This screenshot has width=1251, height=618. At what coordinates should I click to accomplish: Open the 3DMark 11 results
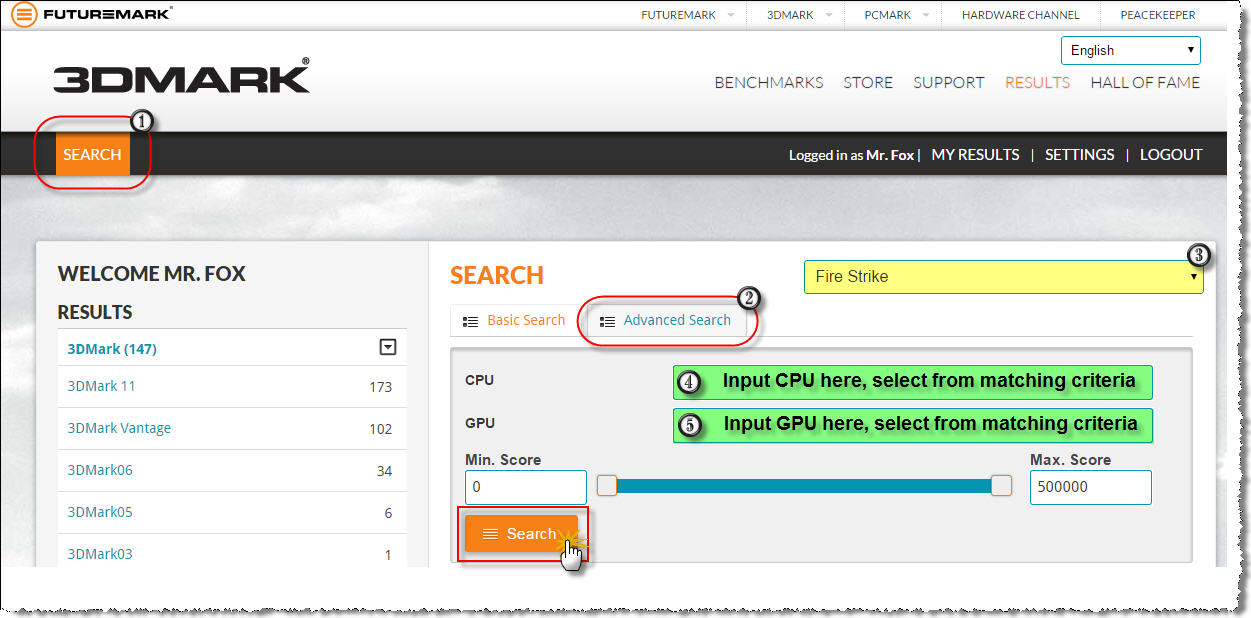coord(101,386)
